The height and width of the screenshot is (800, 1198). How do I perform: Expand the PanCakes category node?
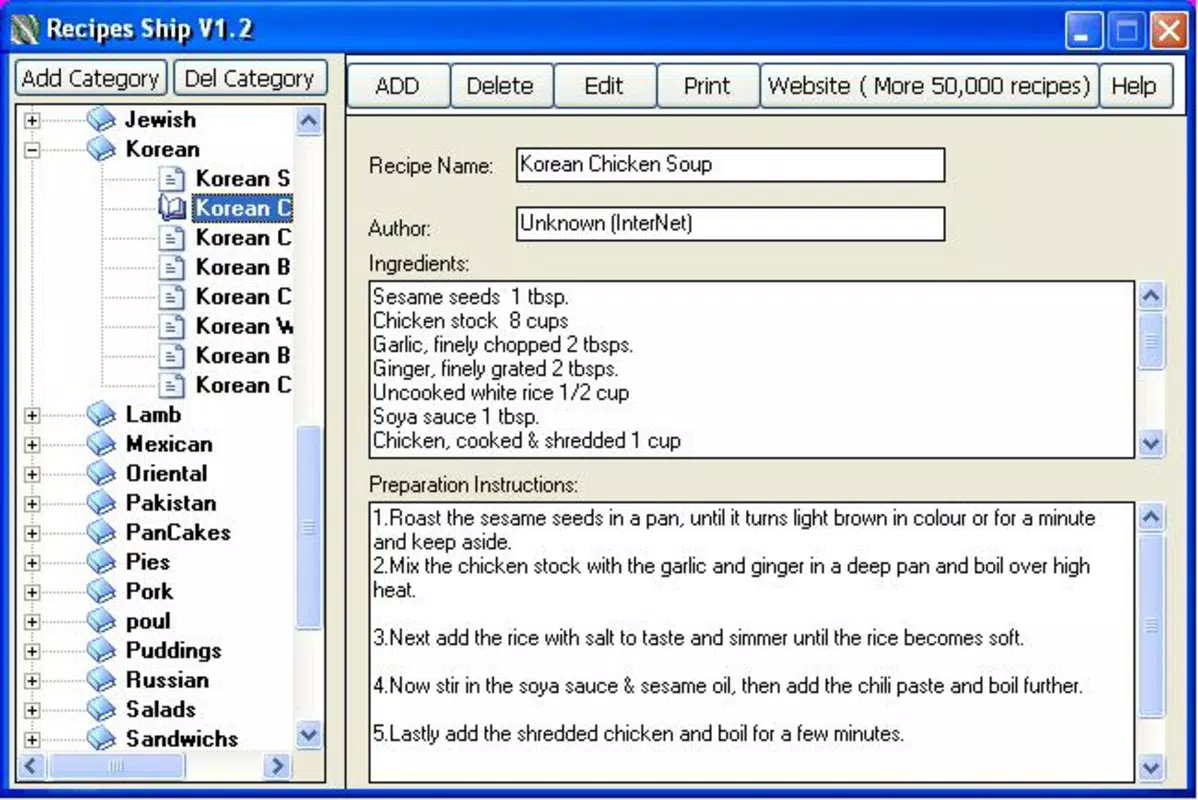[32, 533]
